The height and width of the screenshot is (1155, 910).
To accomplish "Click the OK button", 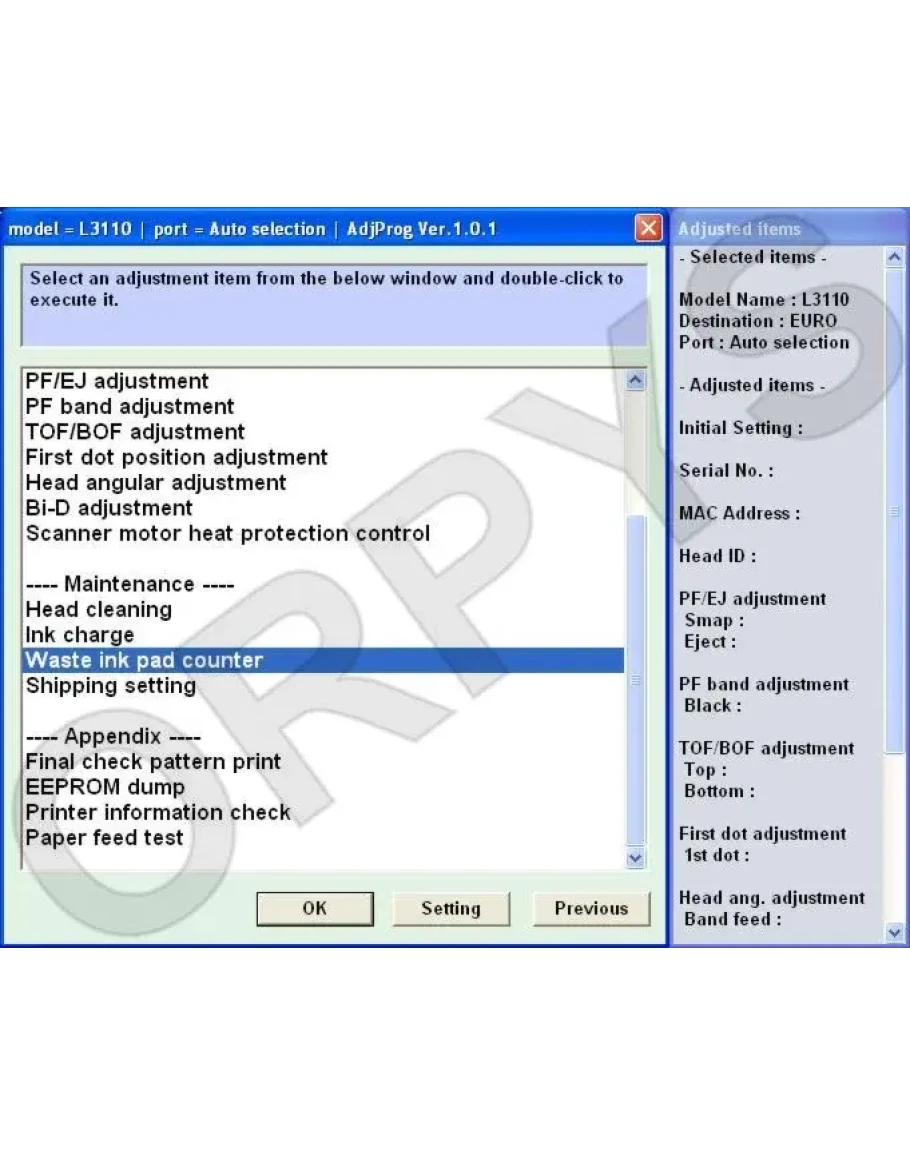I will tap(314, 908).
